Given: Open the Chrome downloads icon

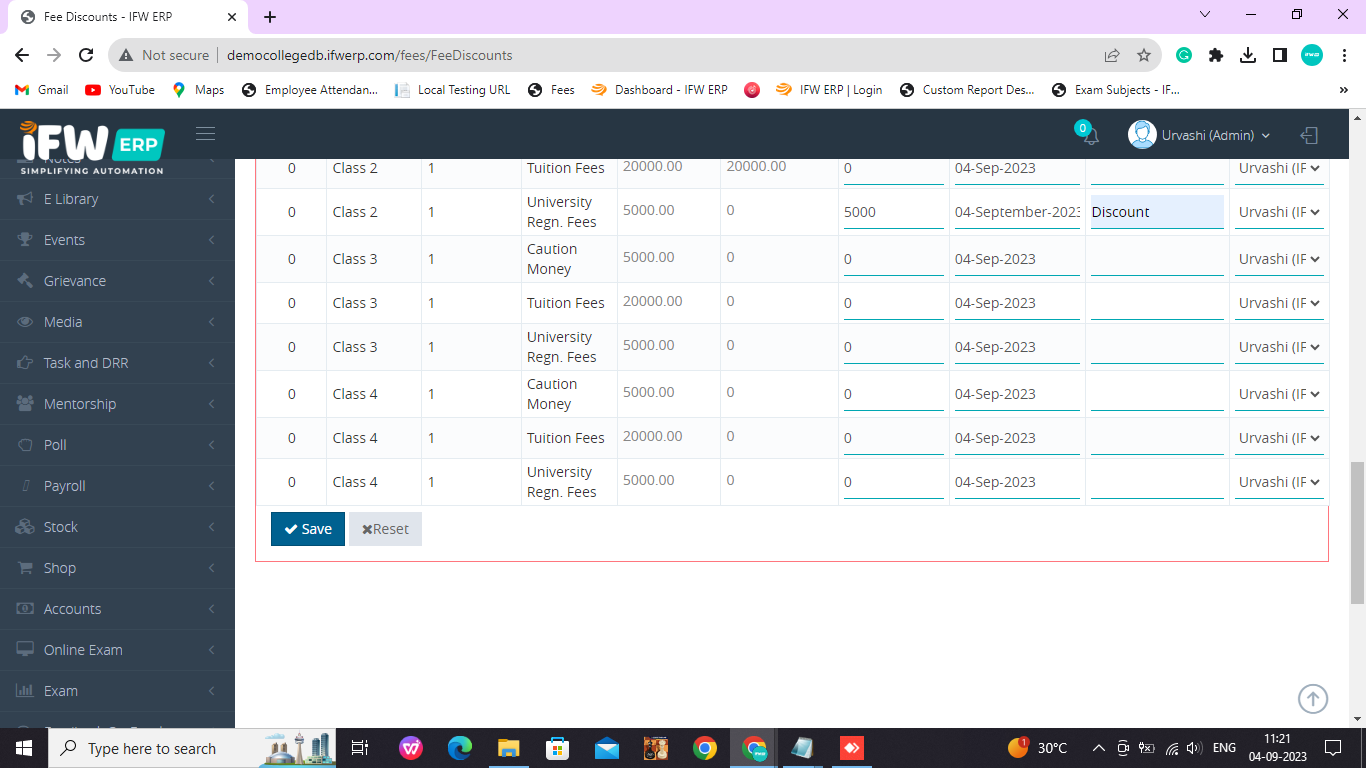Looking at the screenshot, I should (x=1248, y=55).
